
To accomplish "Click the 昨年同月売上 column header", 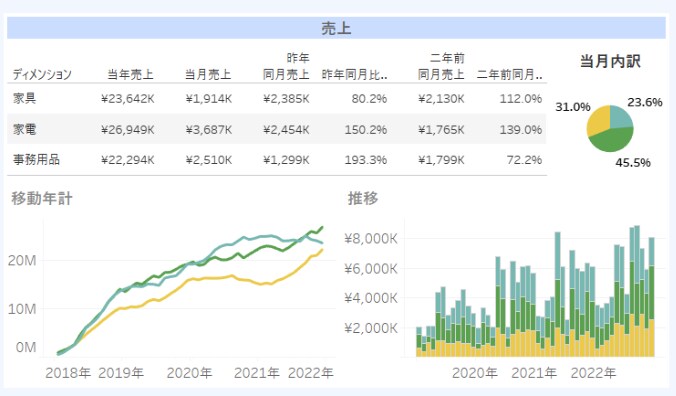I will [x=286, y=66].
